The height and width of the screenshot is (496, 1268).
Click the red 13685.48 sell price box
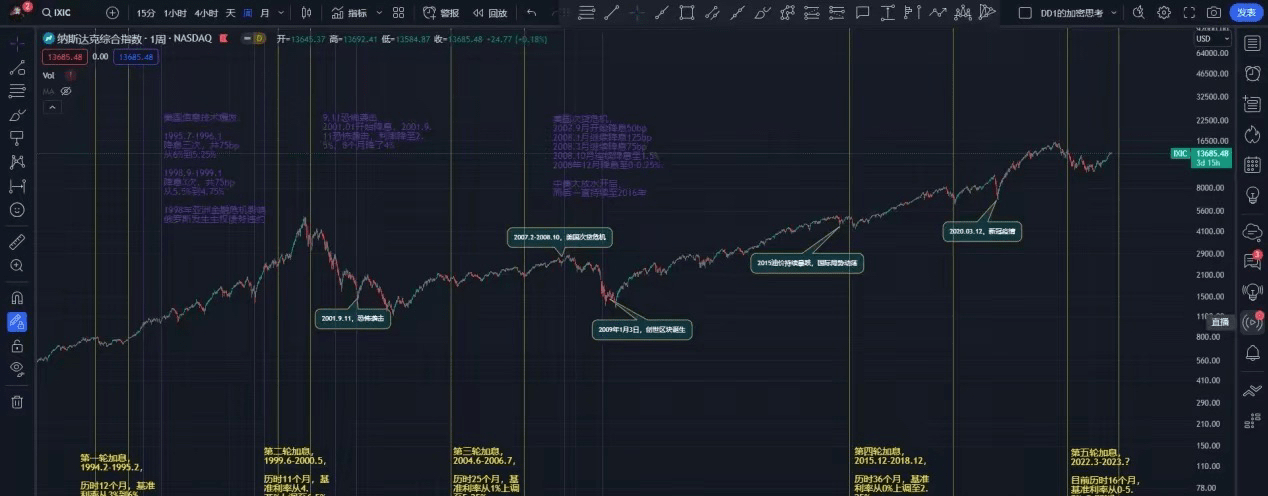point(64,57)
